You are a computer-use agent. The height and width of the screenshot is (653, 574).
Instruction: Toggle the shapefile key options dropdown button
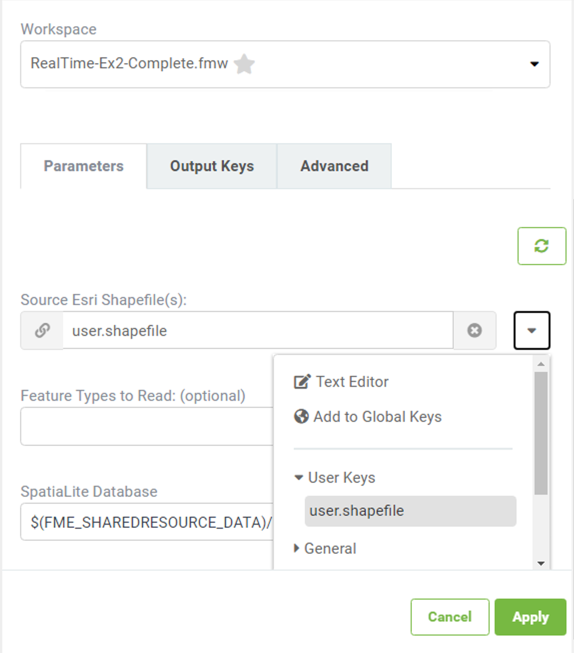click(532, 330)
